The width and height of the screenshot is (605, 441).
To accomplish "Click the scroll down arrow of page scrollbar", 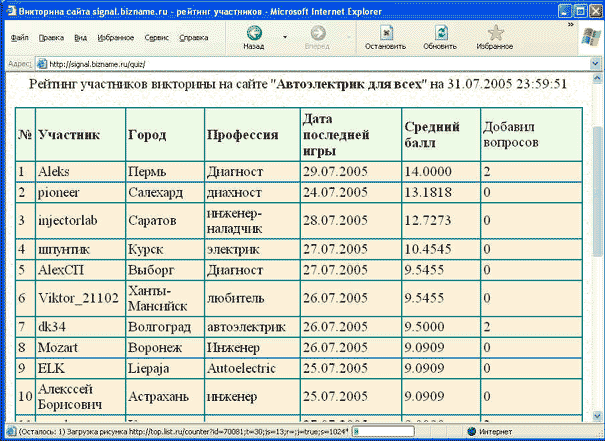I will coord(597,416).
